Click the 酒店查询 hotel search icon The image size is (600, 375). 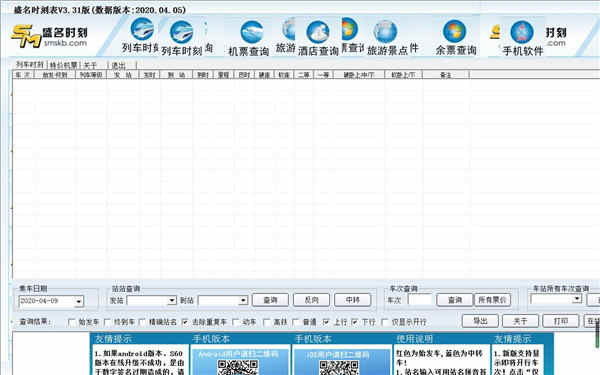point(318,32)
